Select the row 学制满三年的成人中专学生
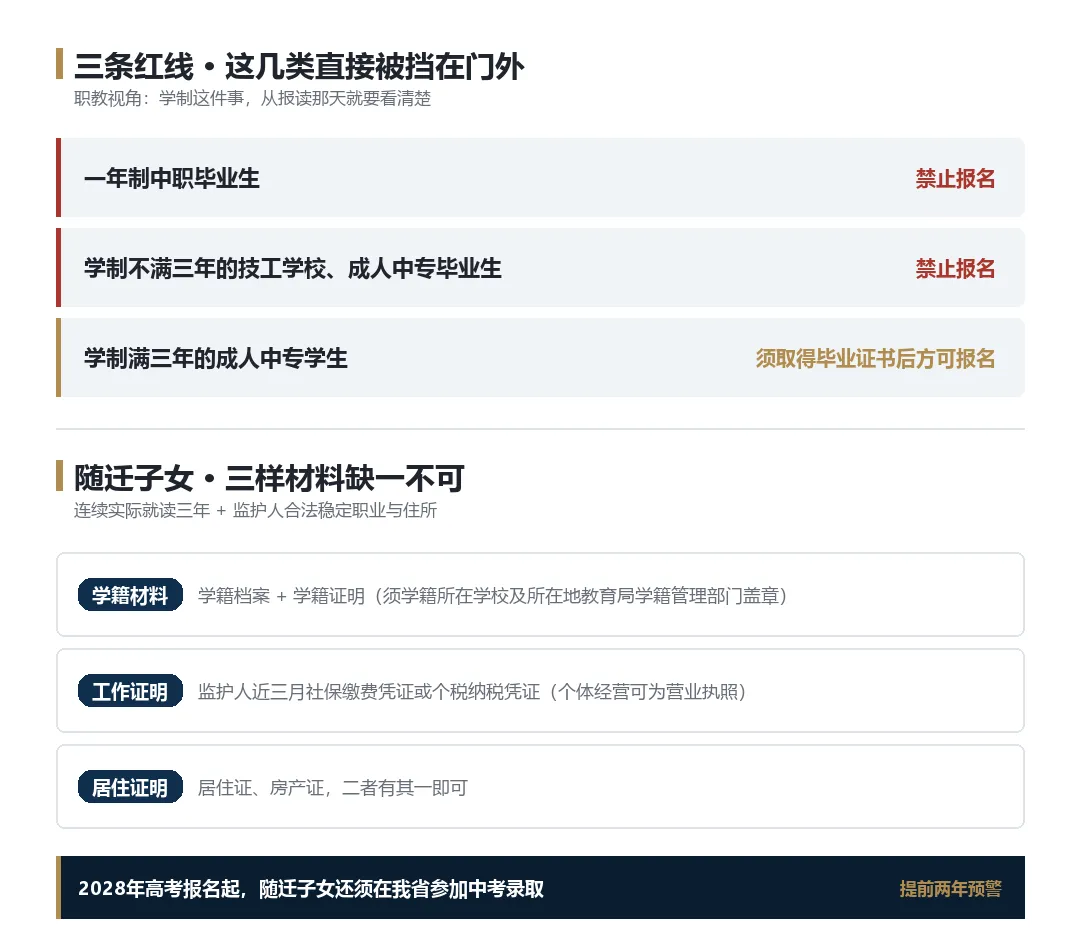 point(540,357)
